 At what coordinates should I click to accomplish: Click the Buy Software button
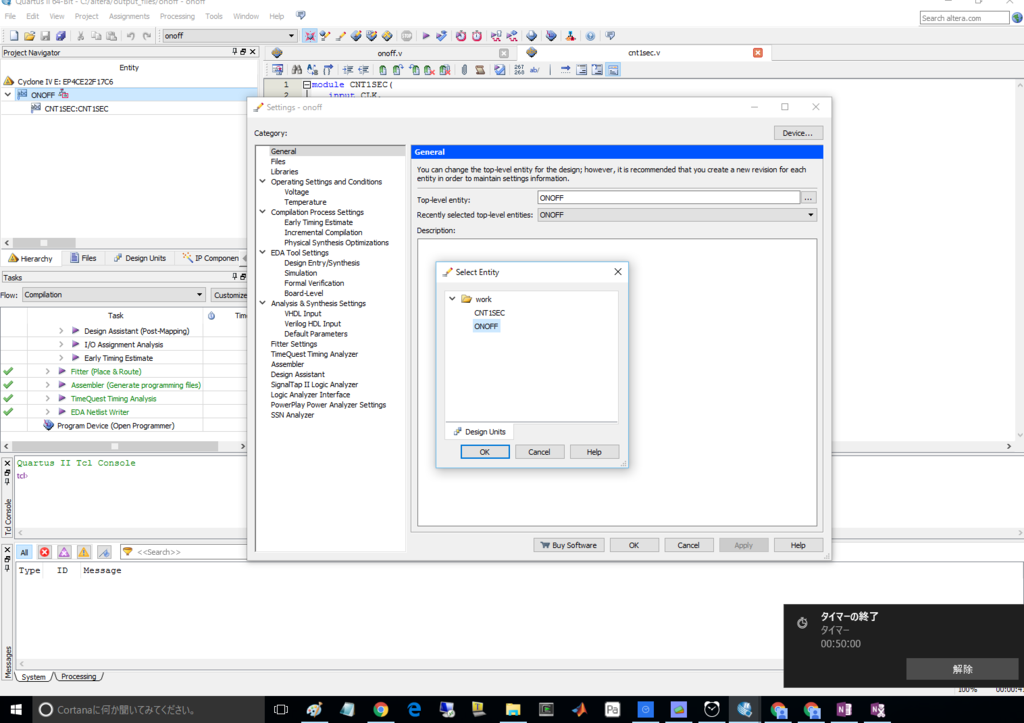pos(569,545)
